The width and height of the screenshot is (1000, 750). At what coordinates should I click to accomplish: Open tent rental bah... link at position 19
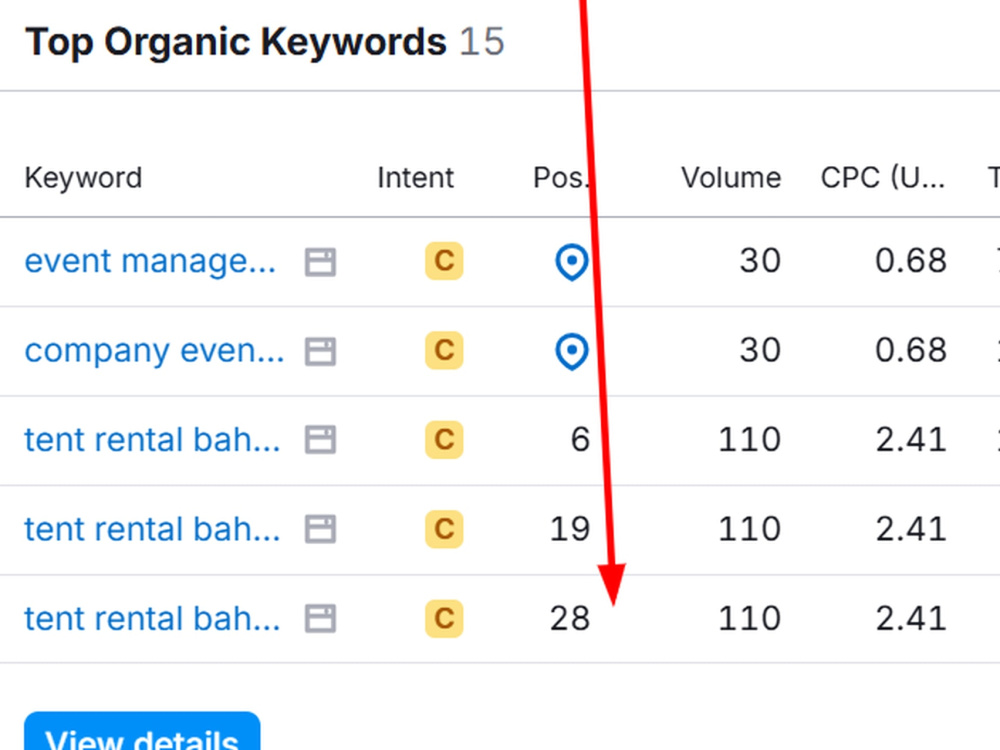pos(152,529)
